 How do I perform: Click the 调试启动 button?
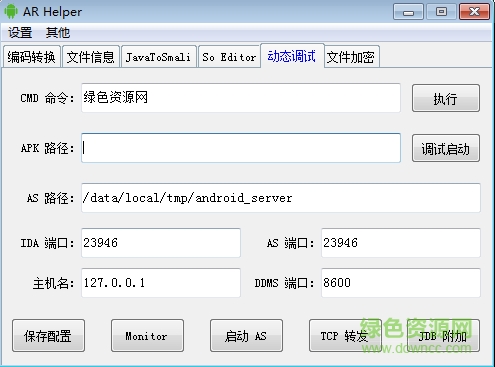click(446, 148)
